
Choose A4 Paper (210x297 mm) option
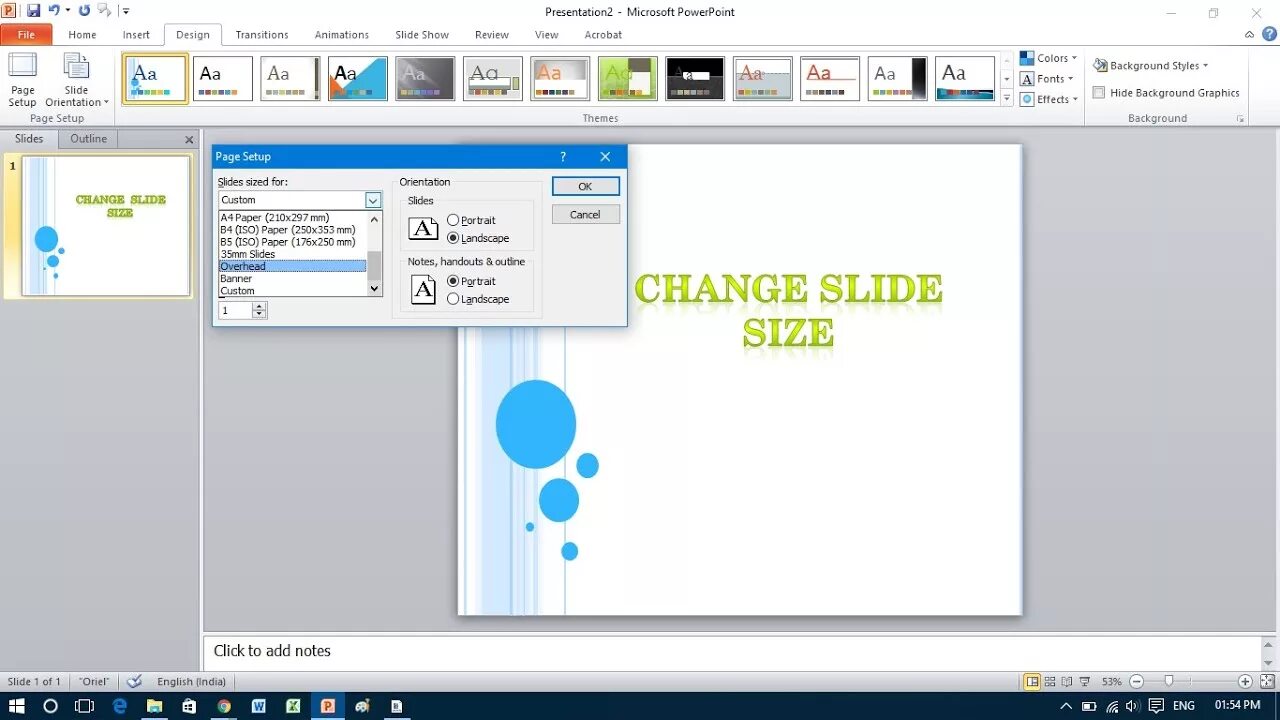(293, 218)
